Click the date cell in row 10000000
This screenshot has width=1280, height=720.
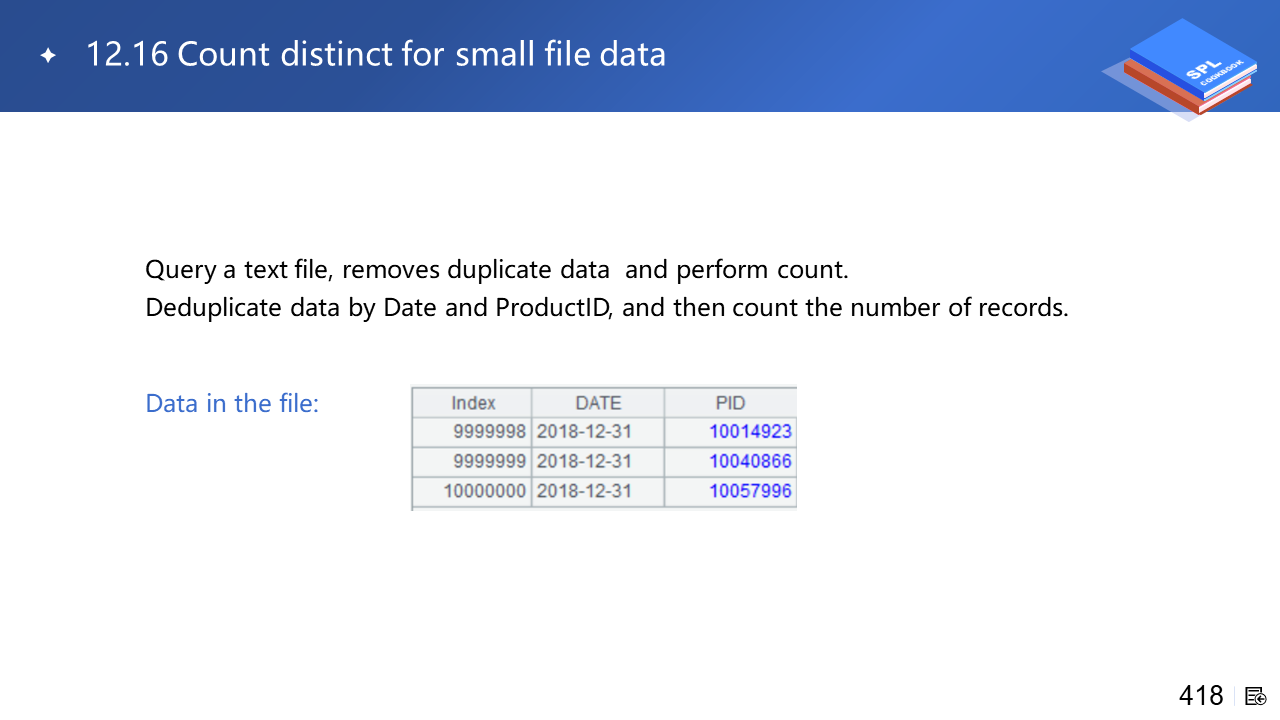click(584, 491)
